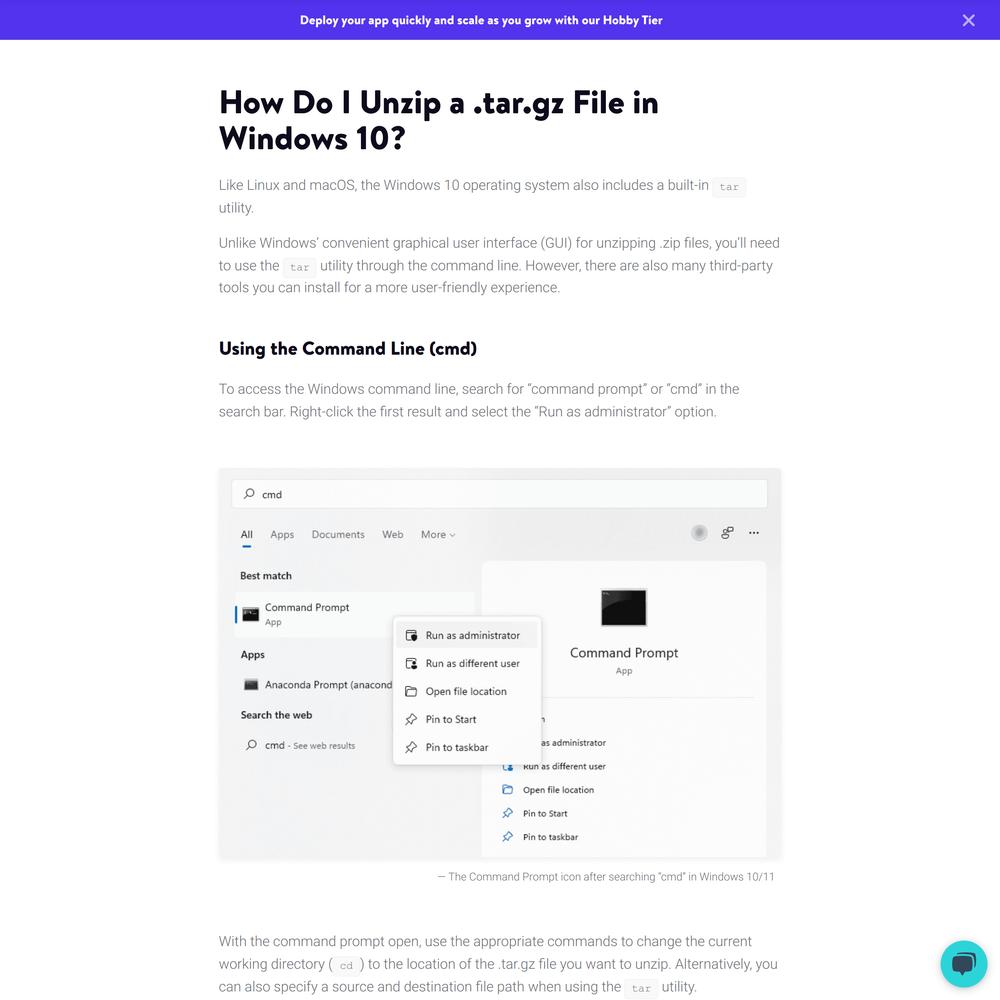The image size is (1000, 1000).
Task: Click the Hobby Tier banner message
Action: (481, 20)
